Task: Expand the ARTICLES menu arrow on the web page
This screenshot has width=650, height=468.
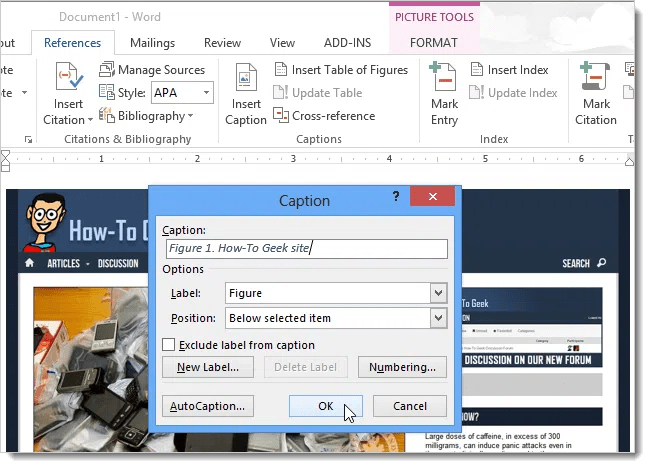Action: (87, 264)
